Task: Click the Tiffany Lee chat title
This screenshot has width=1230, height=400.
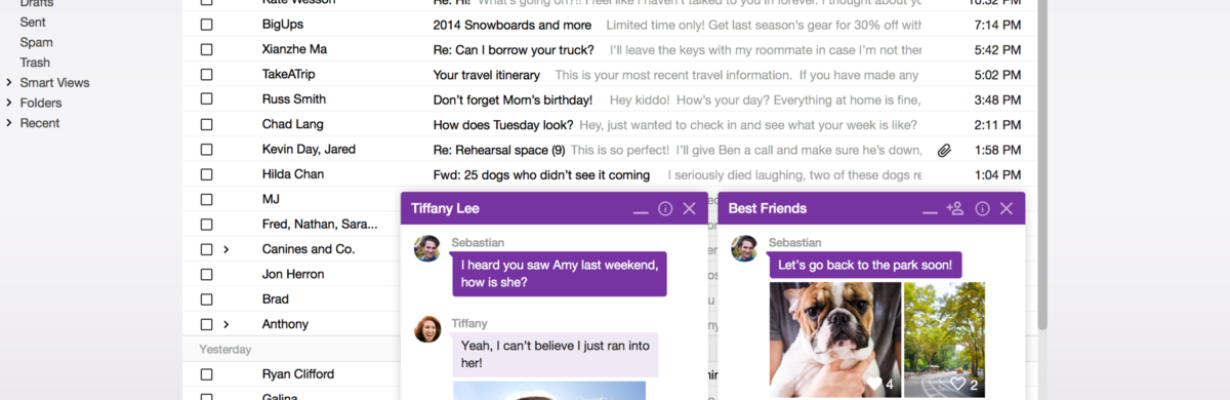Action: coord(445,209)
